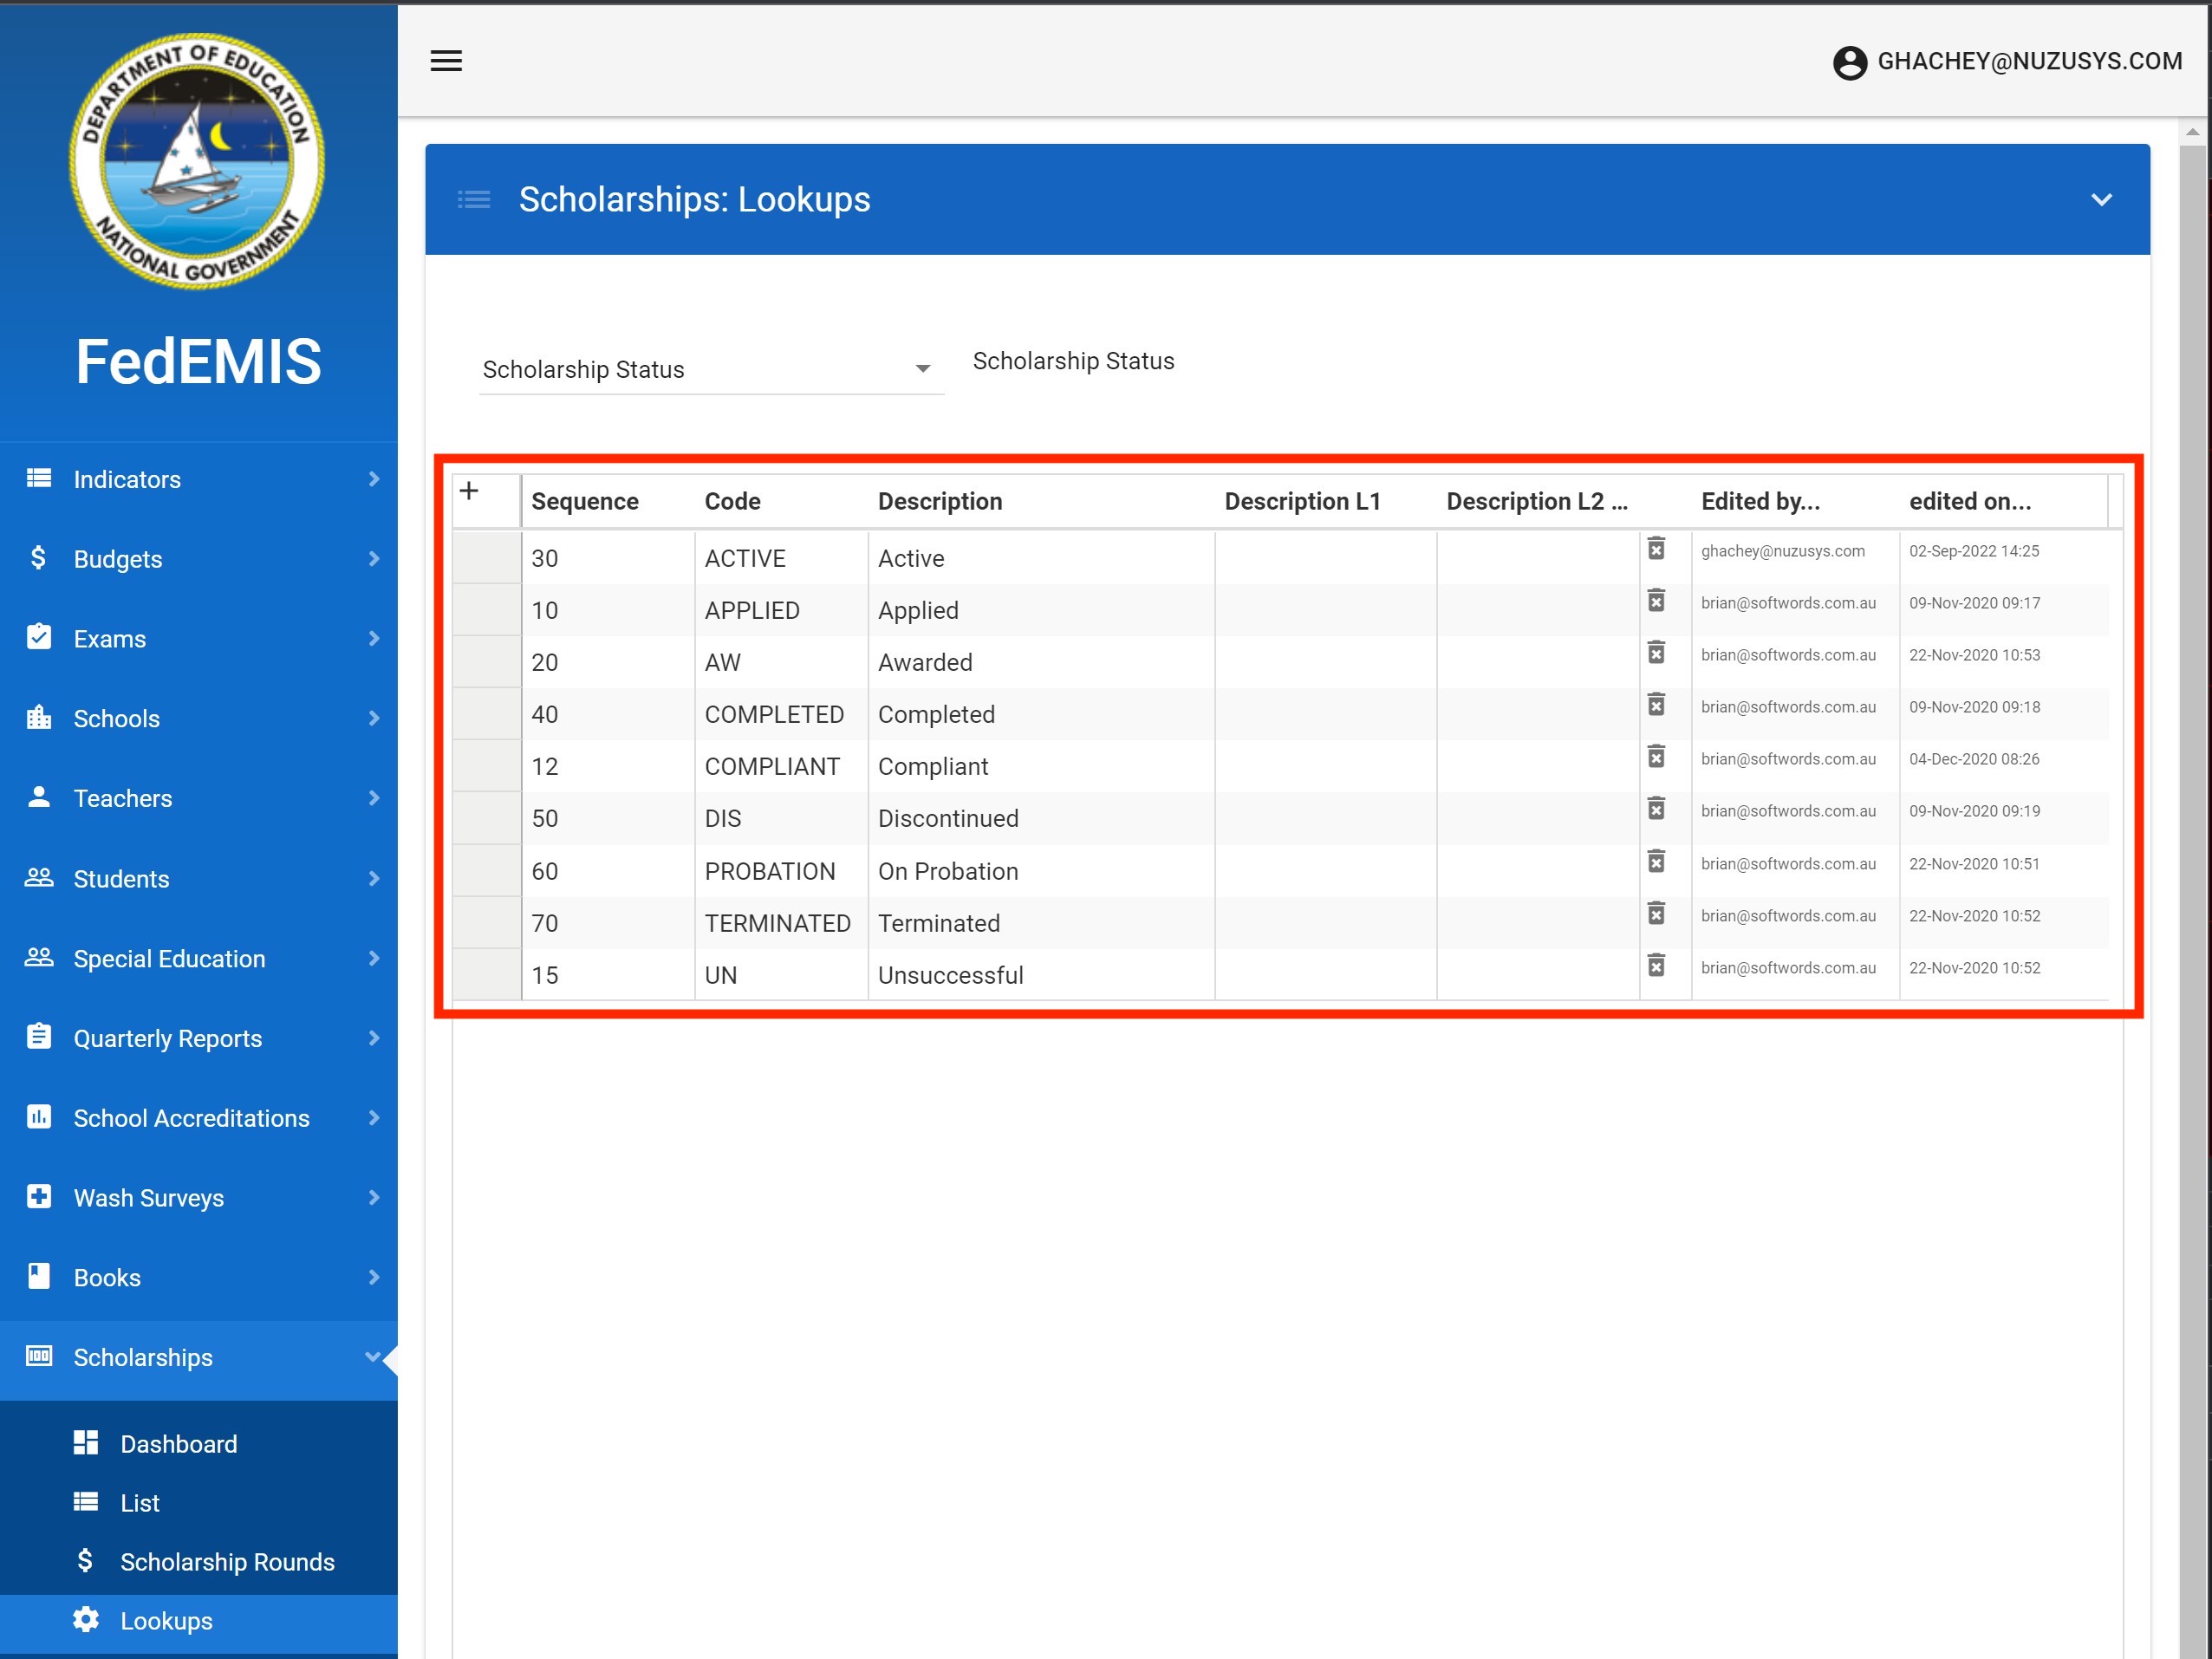Click the FedEMIS department logo
This screenshot has height=1659, width=2212.
(197, 162)
